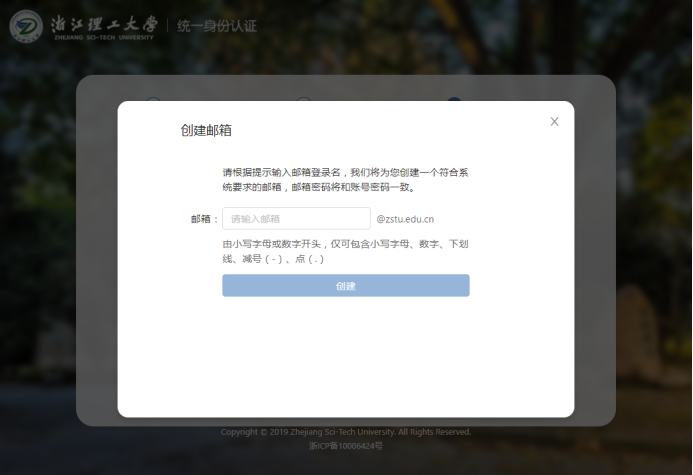693x475 pixels.
Task: Close the 创建邮箱 dialog with X
Action: click(x=554, y=122)
